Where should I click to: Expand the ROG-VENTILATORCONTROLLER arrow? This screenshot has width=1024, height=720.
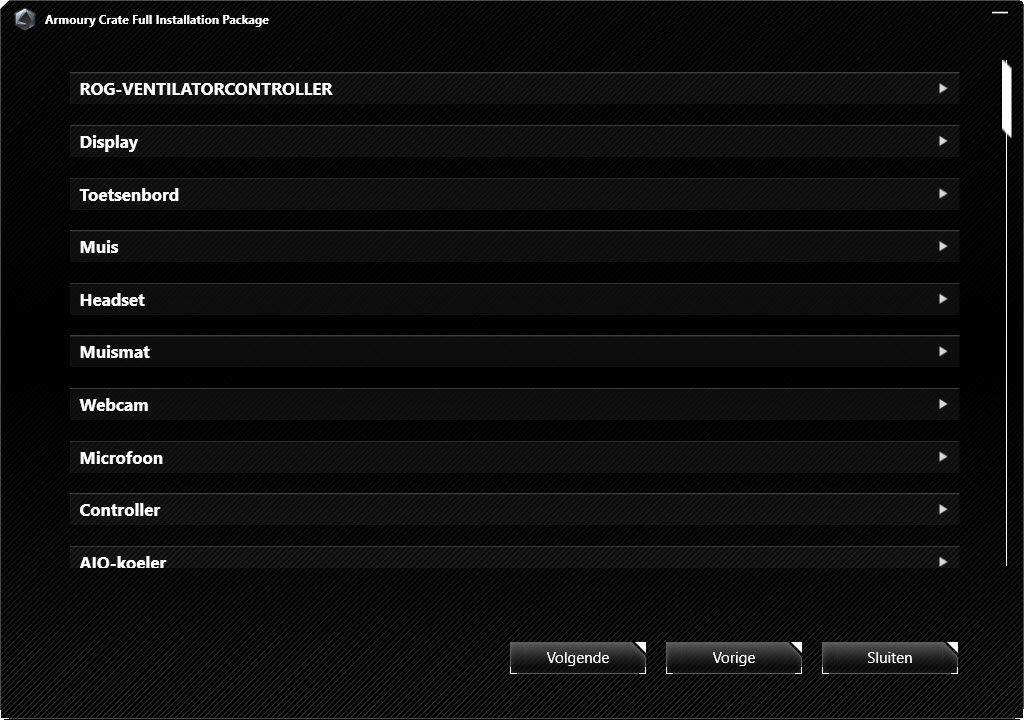(x=942, y=88)
